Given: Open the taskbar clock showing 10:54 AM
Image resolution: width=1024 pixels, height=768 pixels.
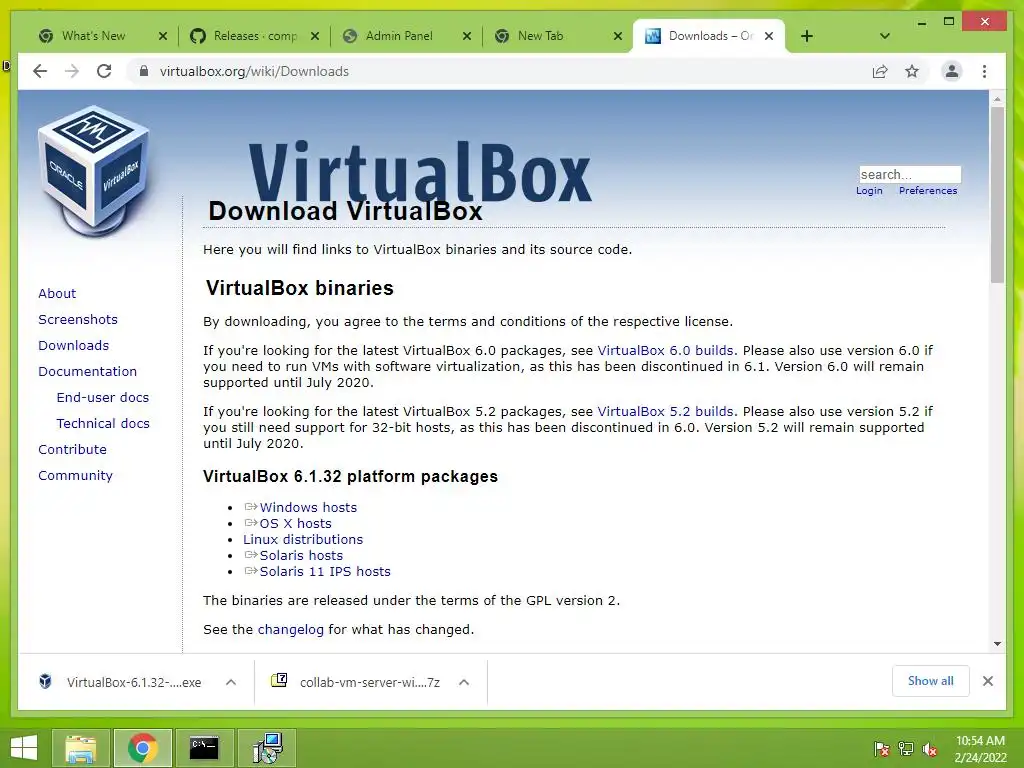Looking at the screenshot, I should (980, 749).
